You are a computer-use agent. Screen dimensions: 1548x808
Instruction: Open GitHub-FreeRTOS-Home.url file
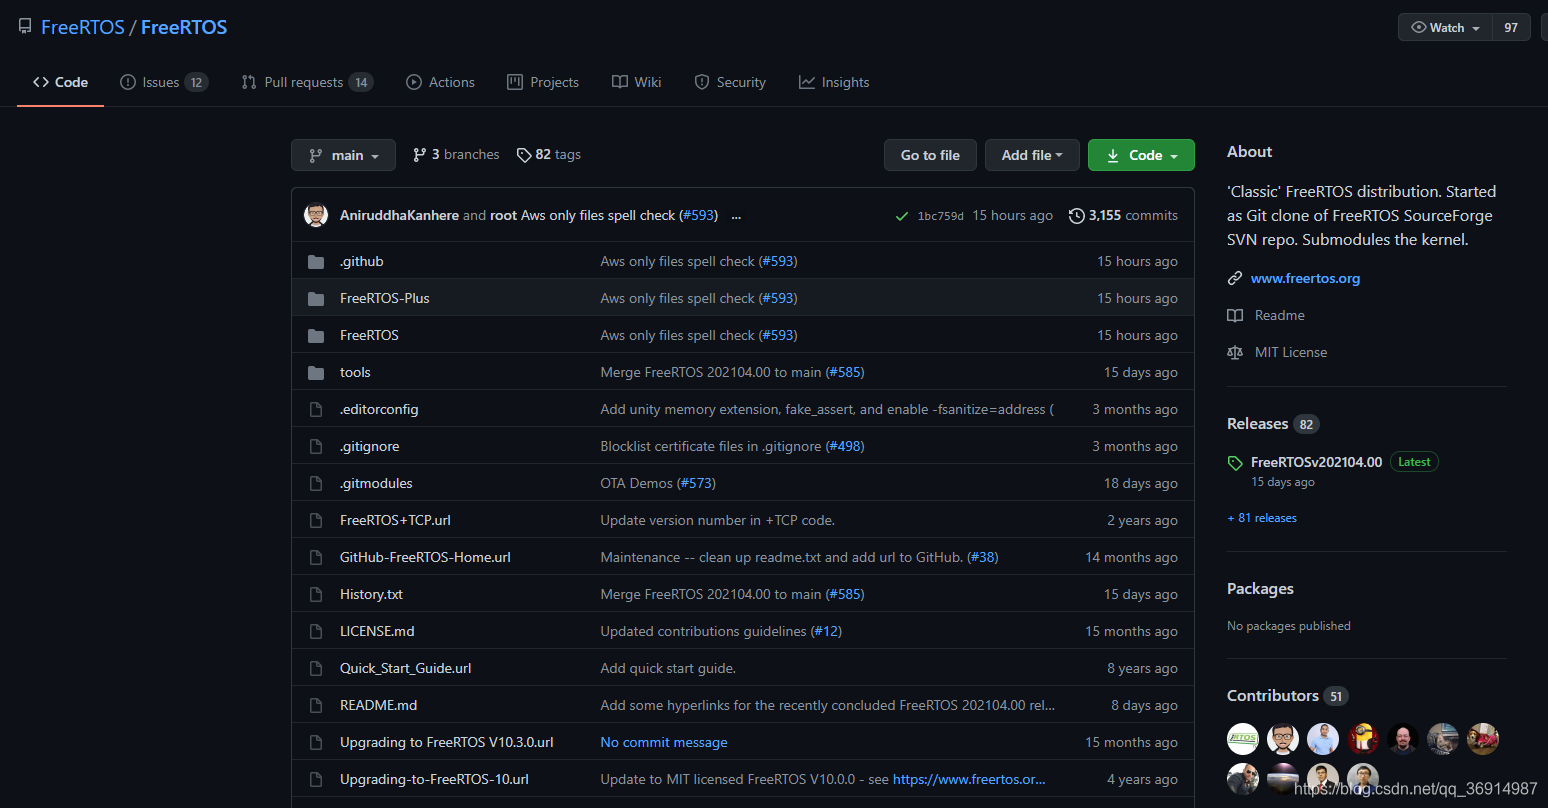425,558
